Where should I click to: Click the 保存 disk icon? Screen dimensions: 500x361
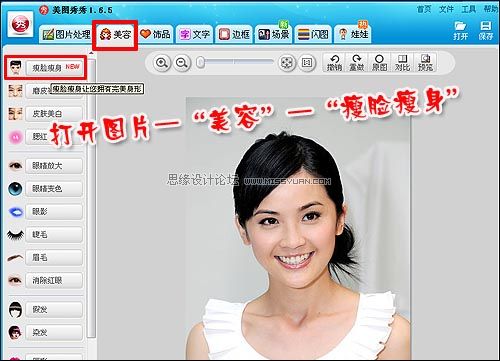(486, 30)
